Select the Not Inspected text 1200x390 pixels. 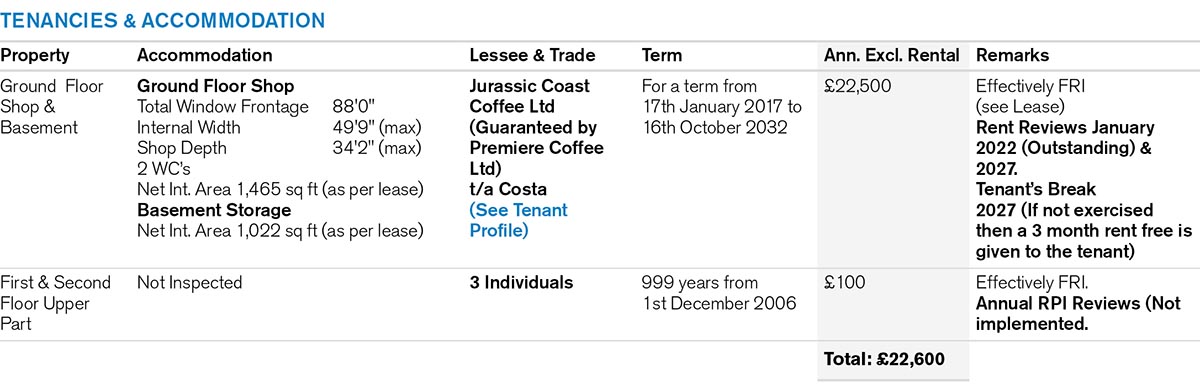189,283
